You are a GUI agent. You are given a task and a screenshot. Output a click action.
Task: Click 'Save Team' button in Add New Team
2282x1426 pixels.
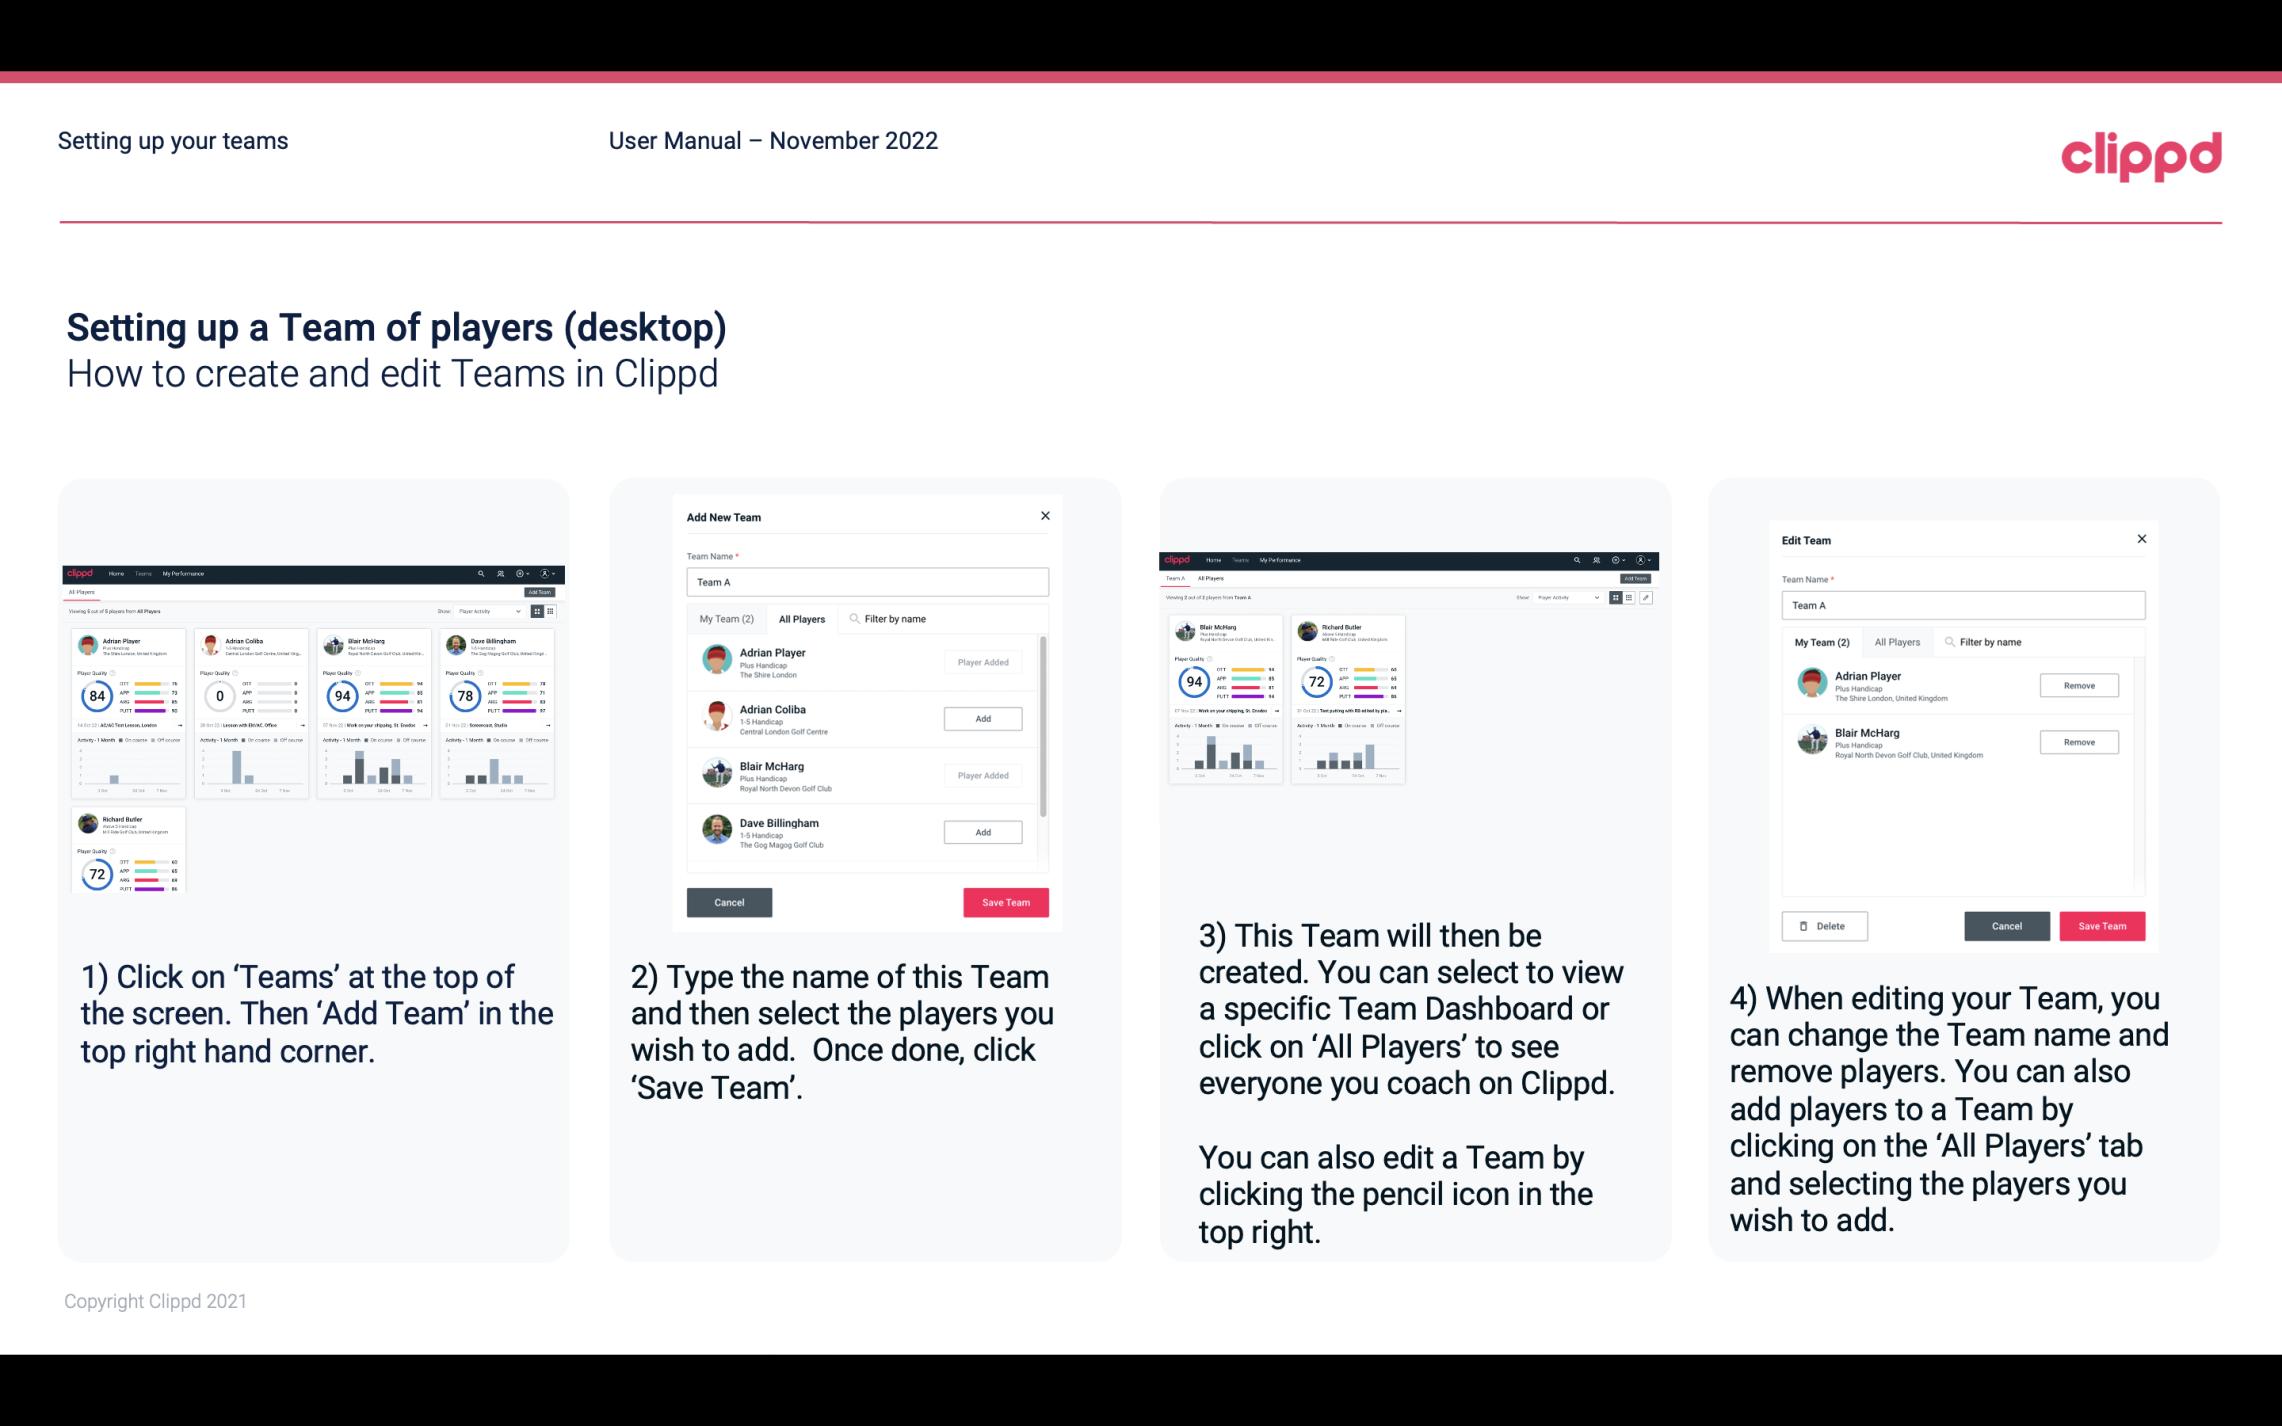(1005, 900)
